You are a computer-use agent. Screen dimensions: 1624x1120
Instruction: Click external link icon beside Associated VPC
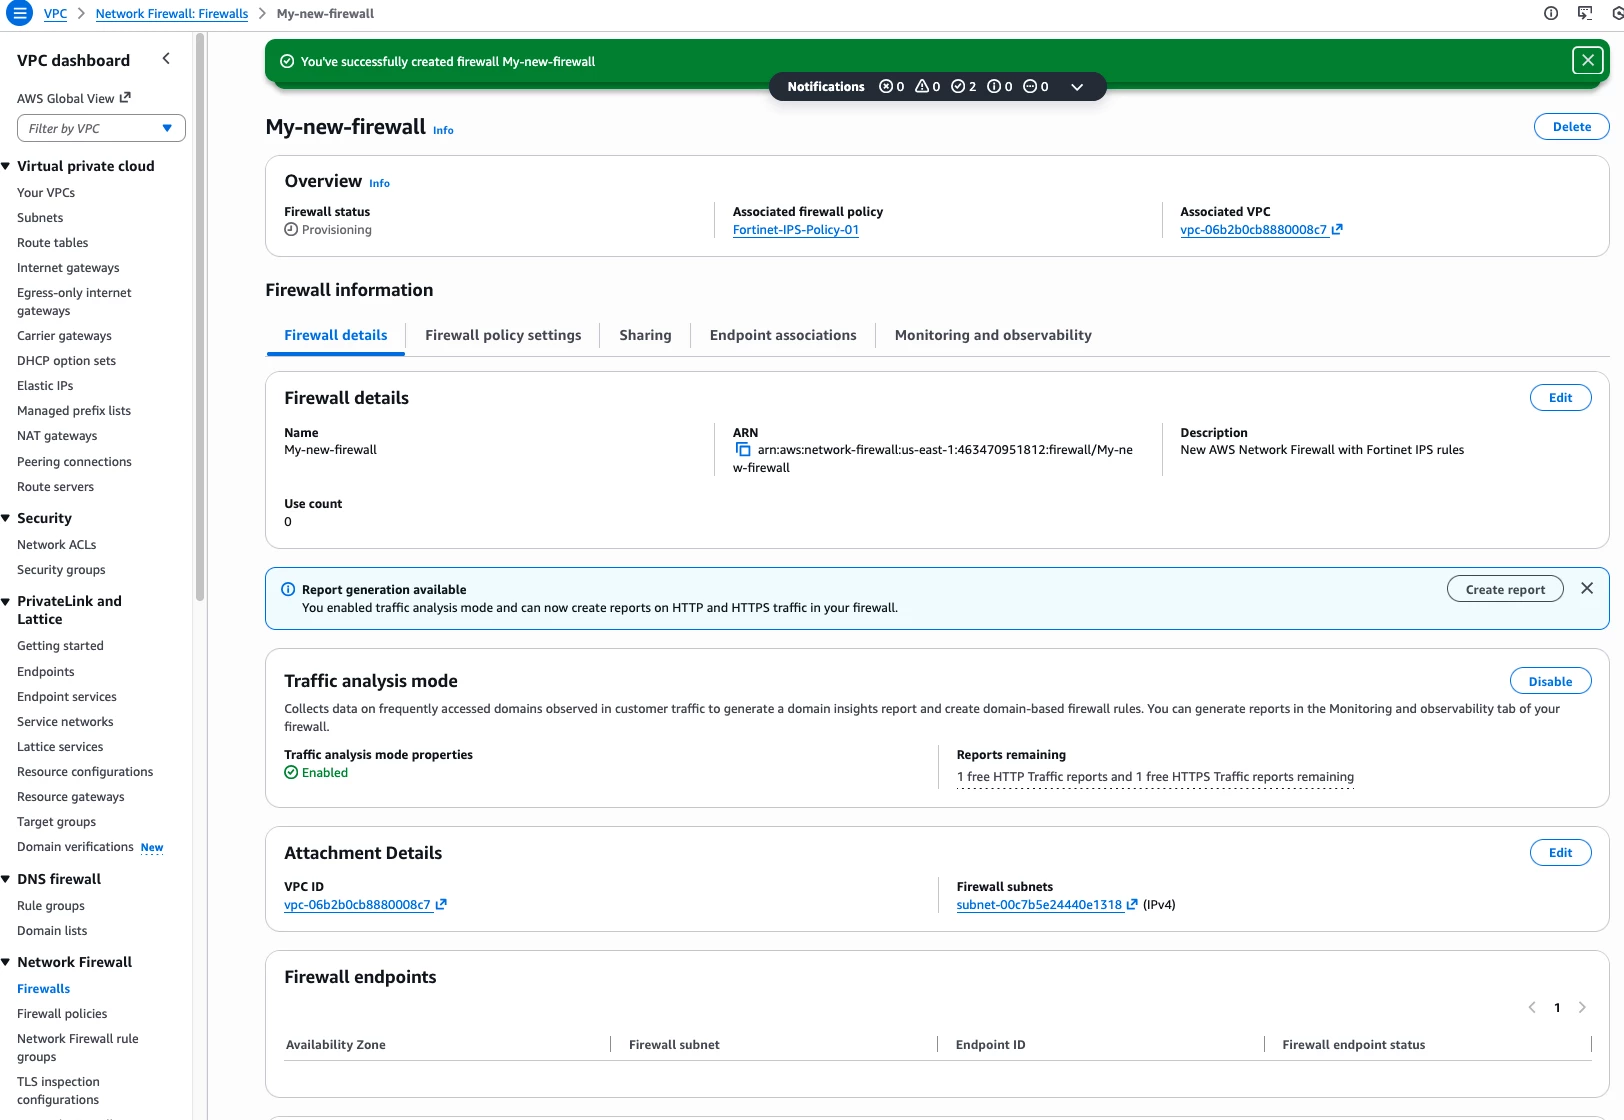1337,229
